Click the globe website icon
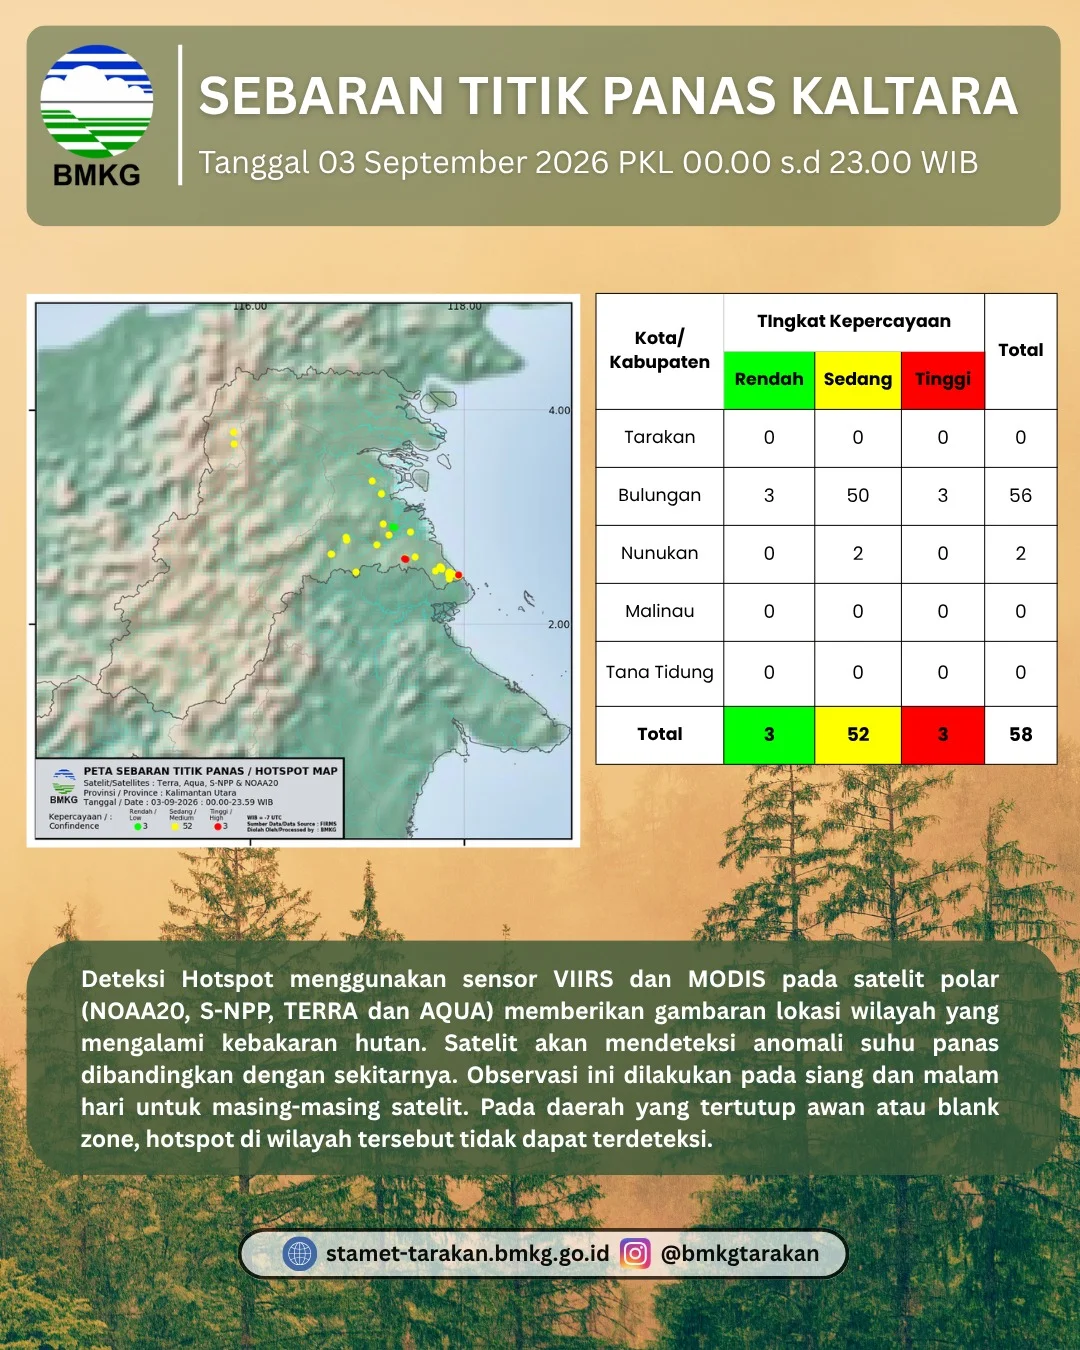 click(299, 1253)
